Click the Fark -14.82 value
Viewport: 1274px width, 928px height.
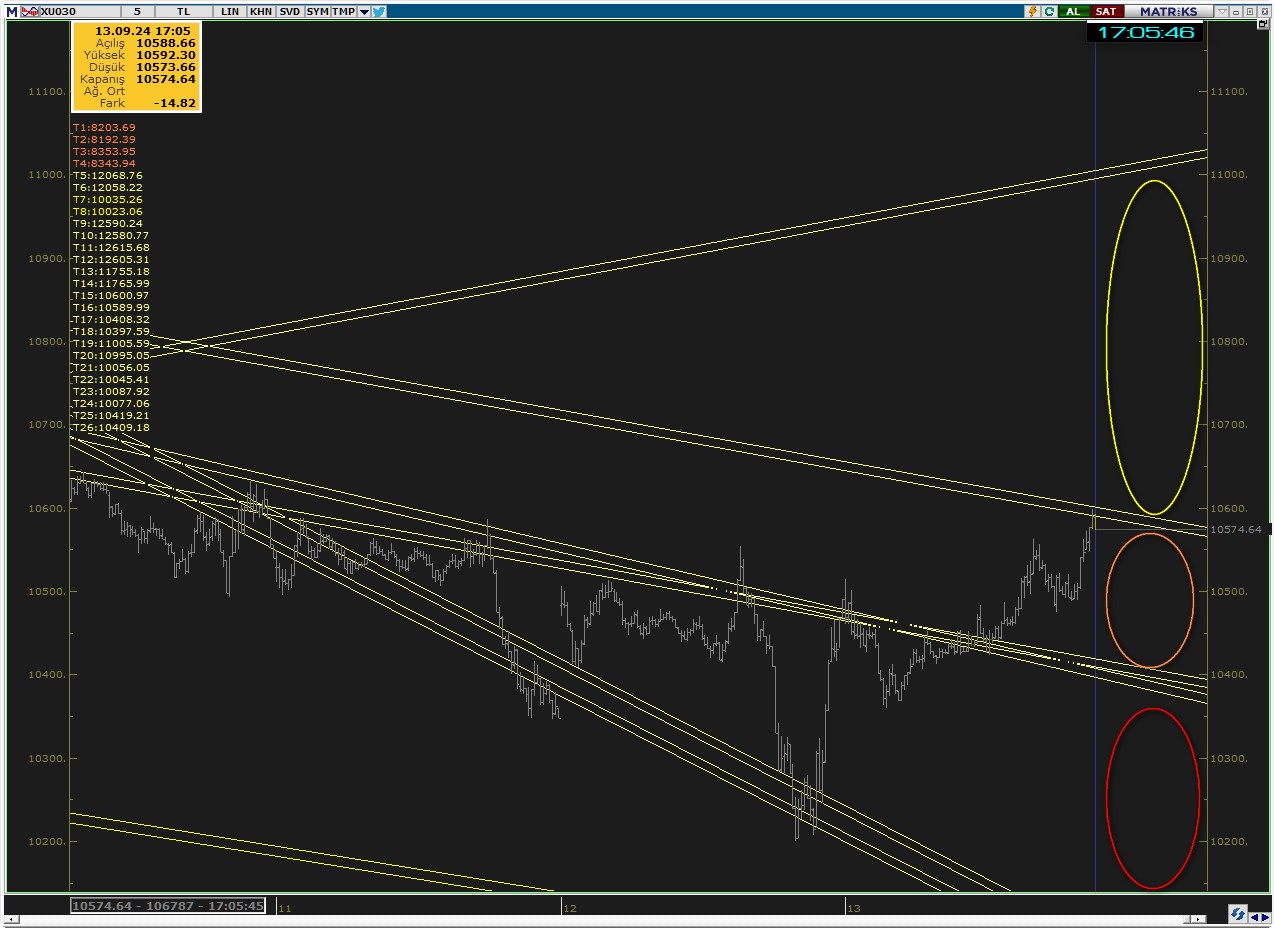(x=175, y=103)
